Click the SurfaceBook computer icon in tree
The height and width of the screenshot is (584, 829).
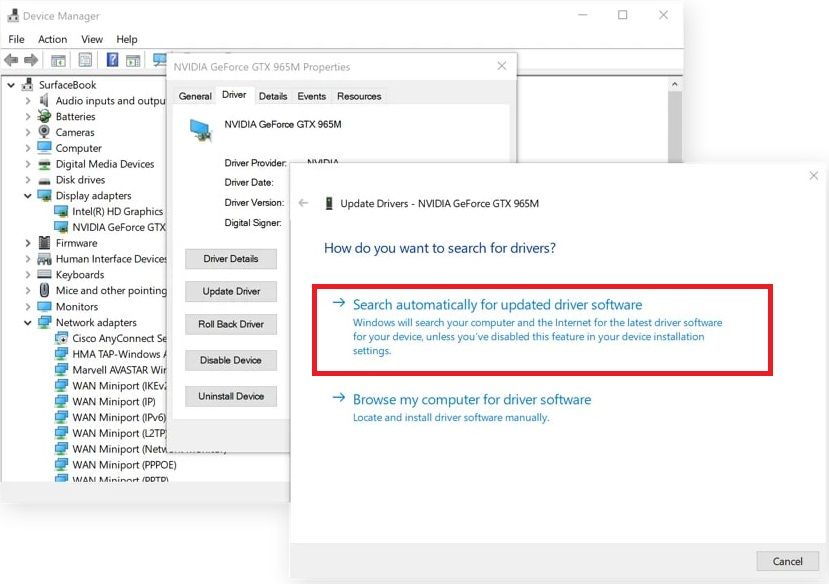click(27, 85)
